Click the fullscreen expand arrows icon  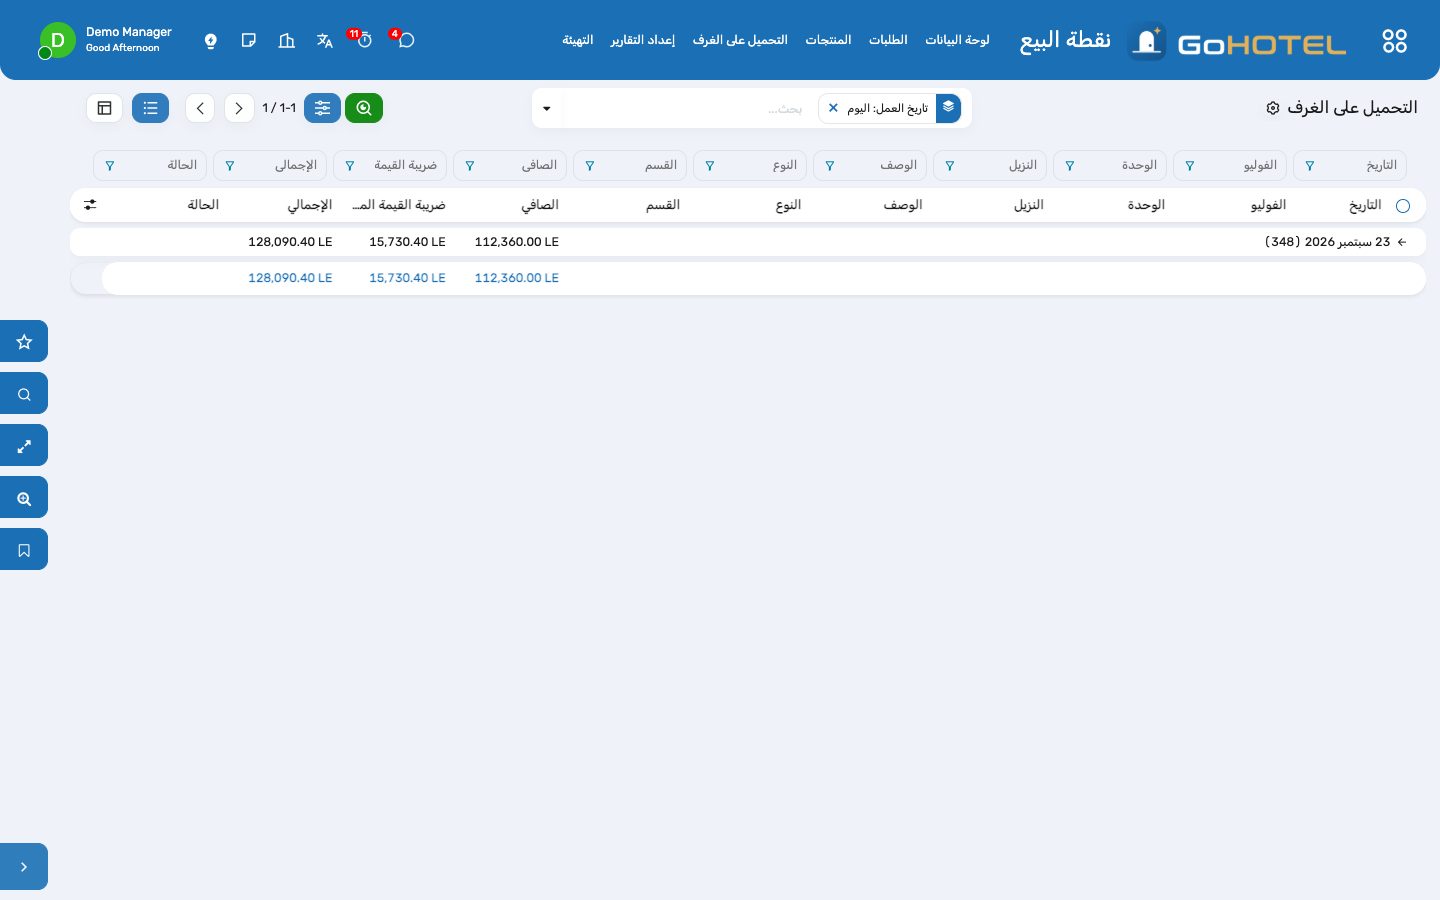click(24, 445)
